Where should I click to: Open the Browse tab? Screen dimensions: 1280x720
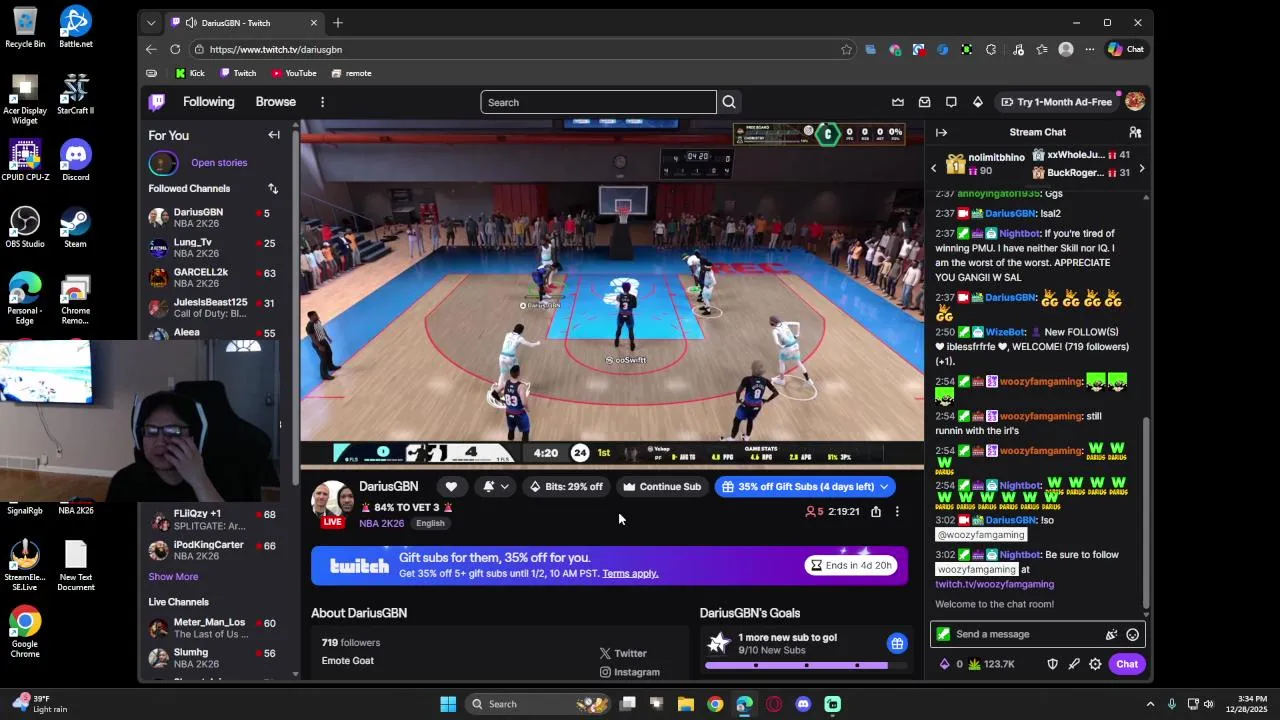tap(275, 102)
